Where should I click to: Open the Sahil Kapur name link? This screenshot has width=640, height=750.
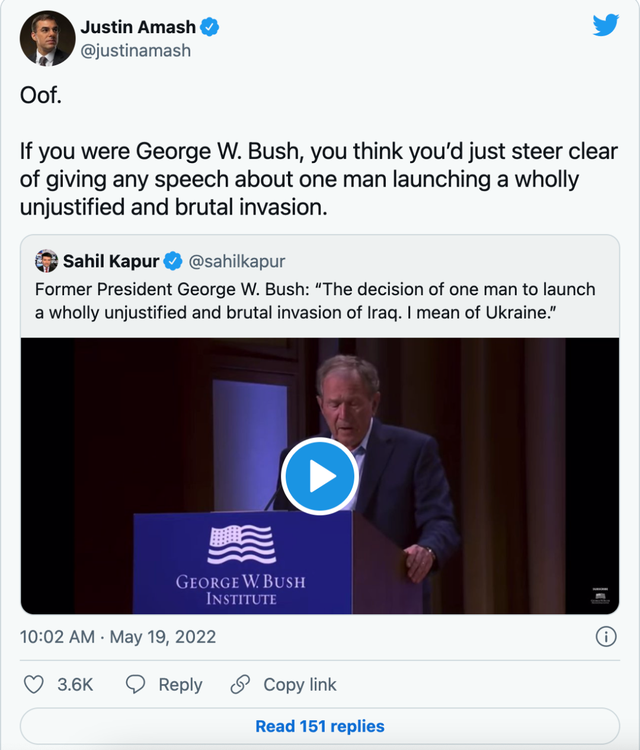point(110,261)
